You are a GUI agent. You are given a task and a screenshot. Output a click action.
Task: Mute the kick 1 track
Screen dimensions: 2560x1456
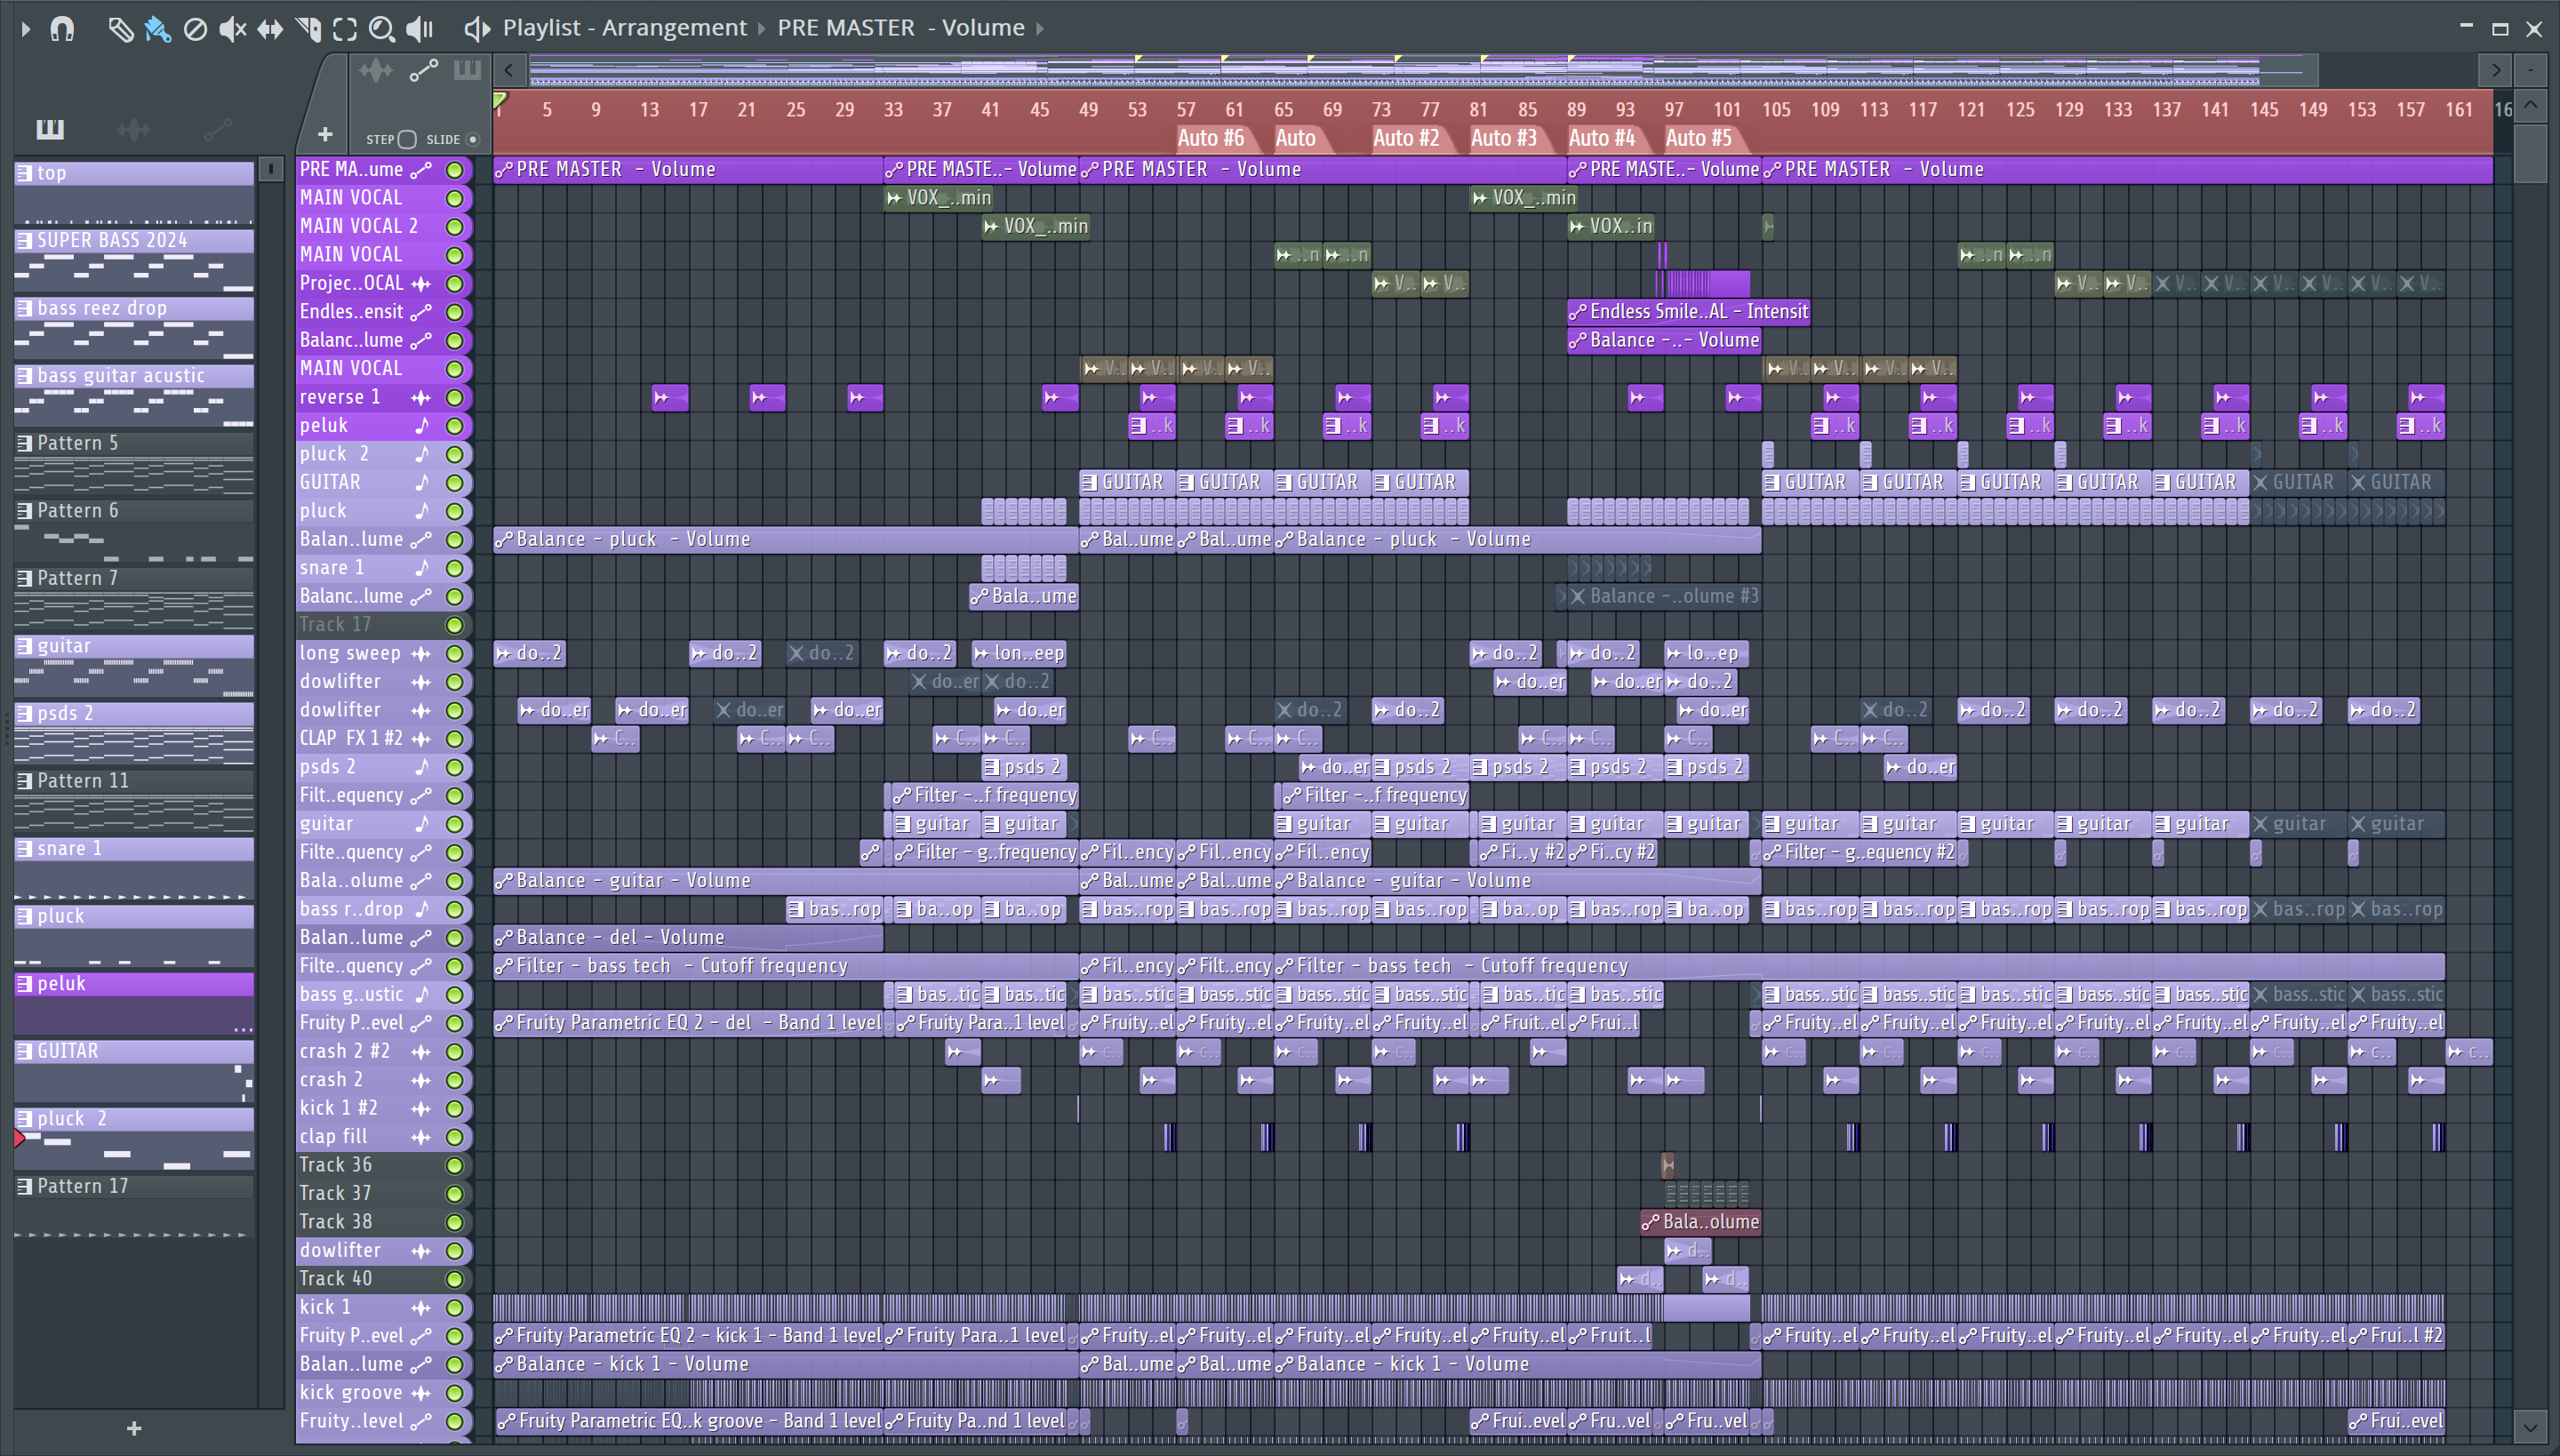454,1308
